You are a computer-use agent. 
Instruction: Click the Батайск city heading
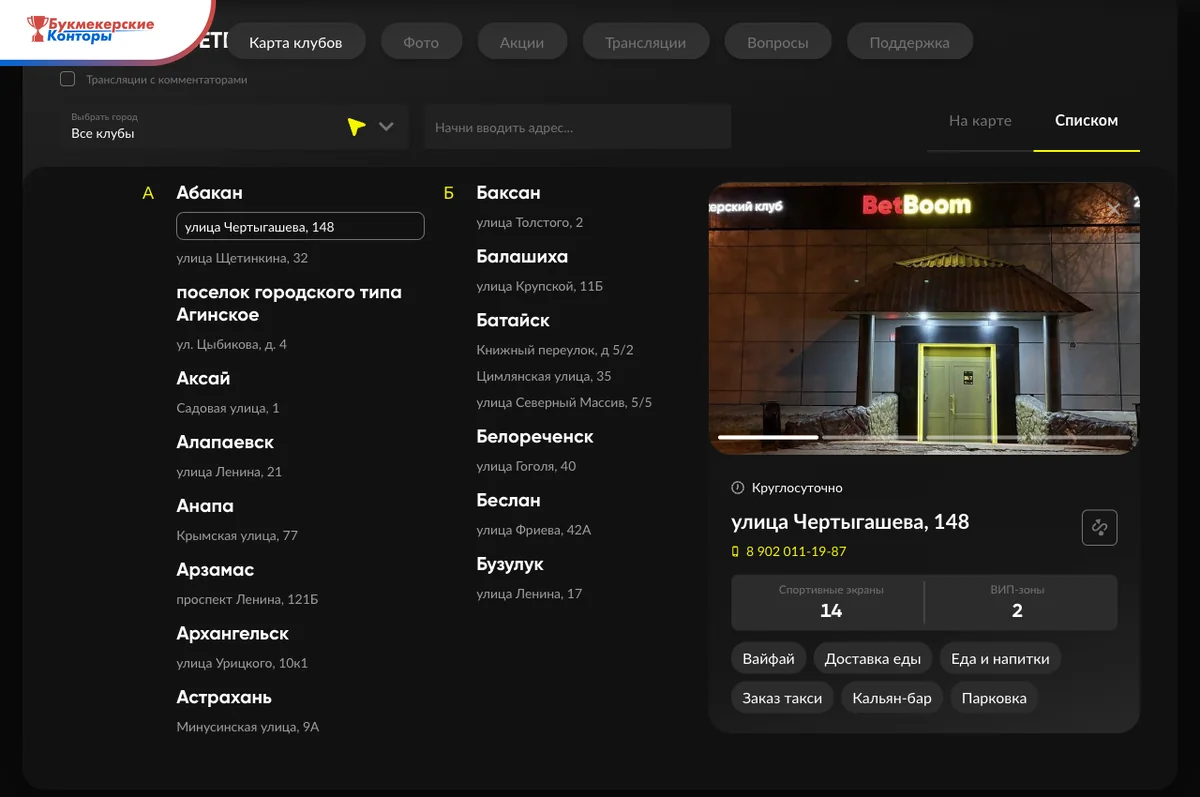click(513, 321)
